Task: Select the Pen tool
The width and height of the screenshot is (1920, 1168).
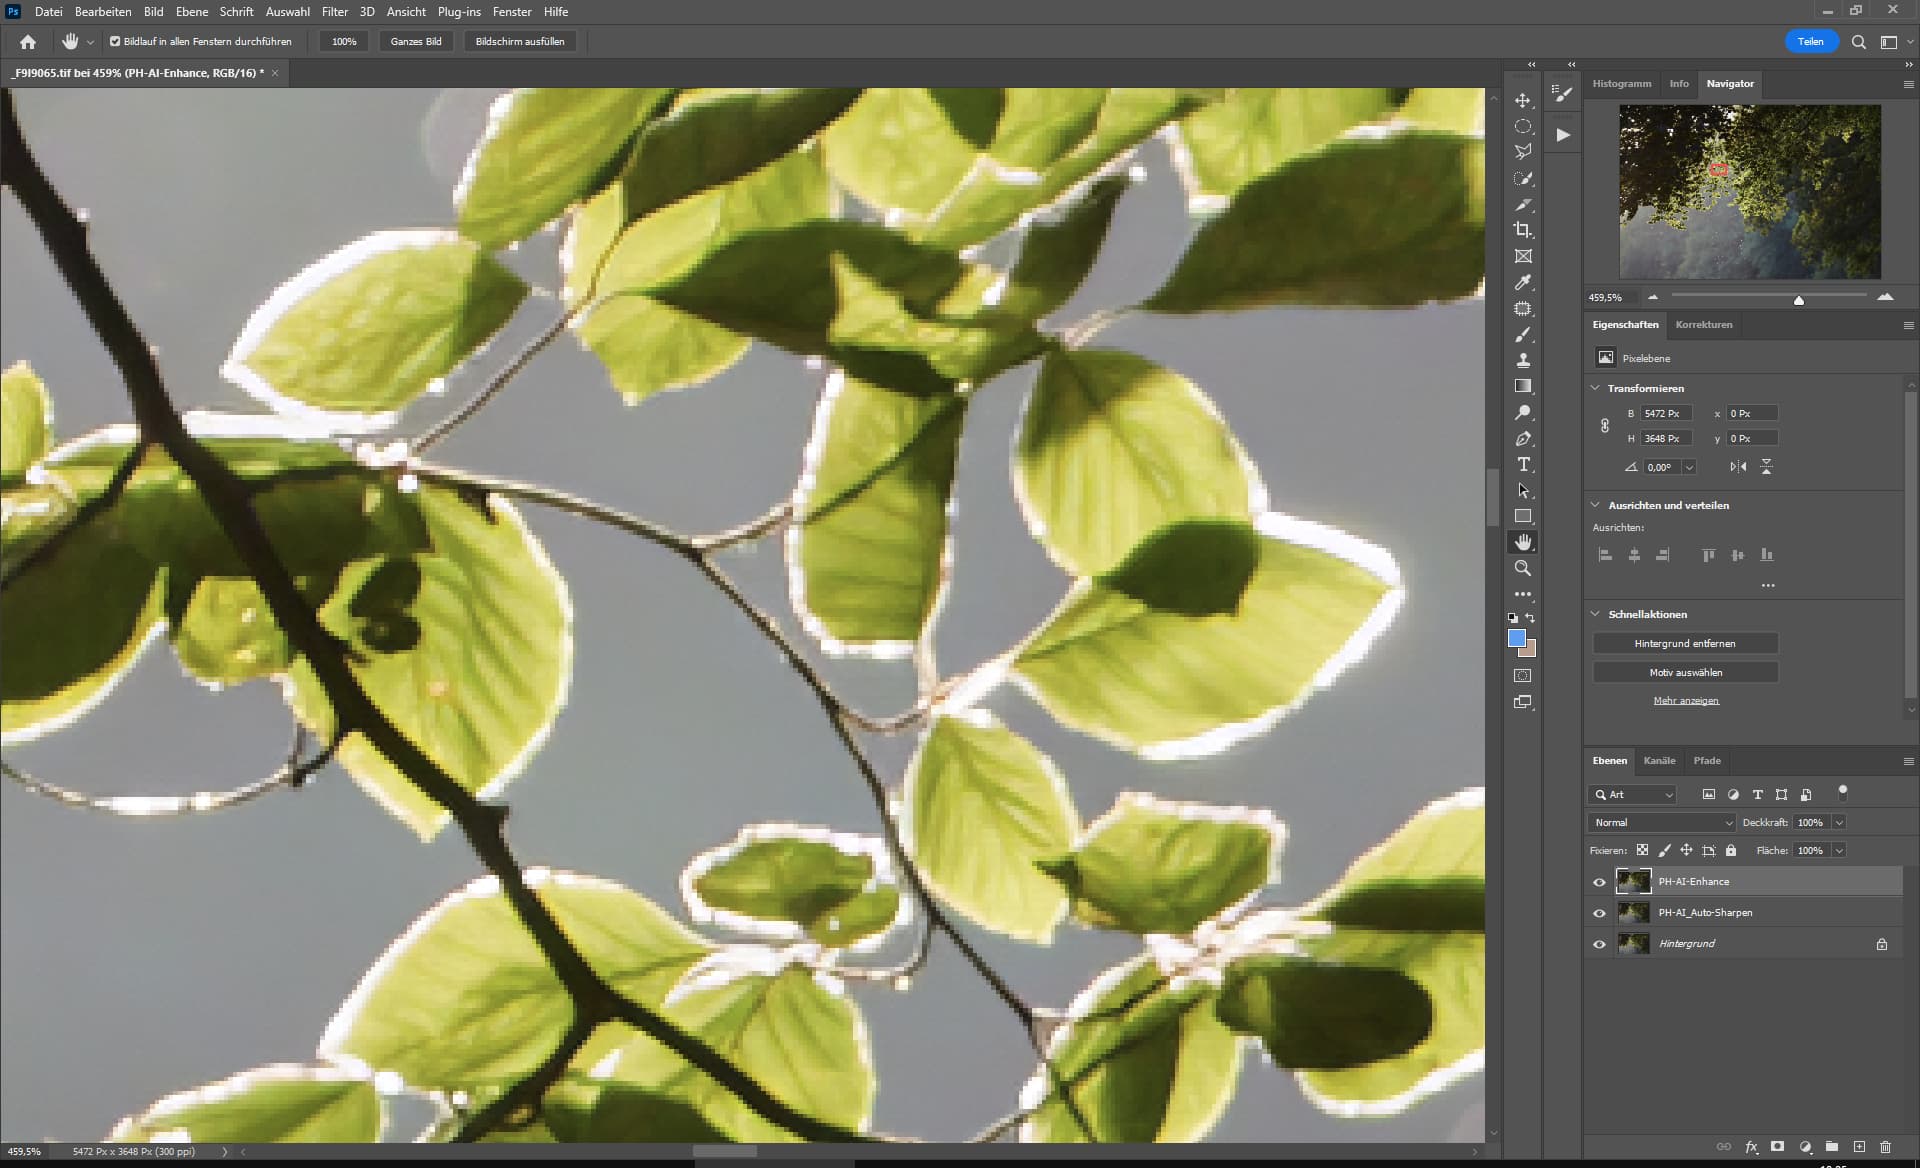Action: [x=1522, y=438]
